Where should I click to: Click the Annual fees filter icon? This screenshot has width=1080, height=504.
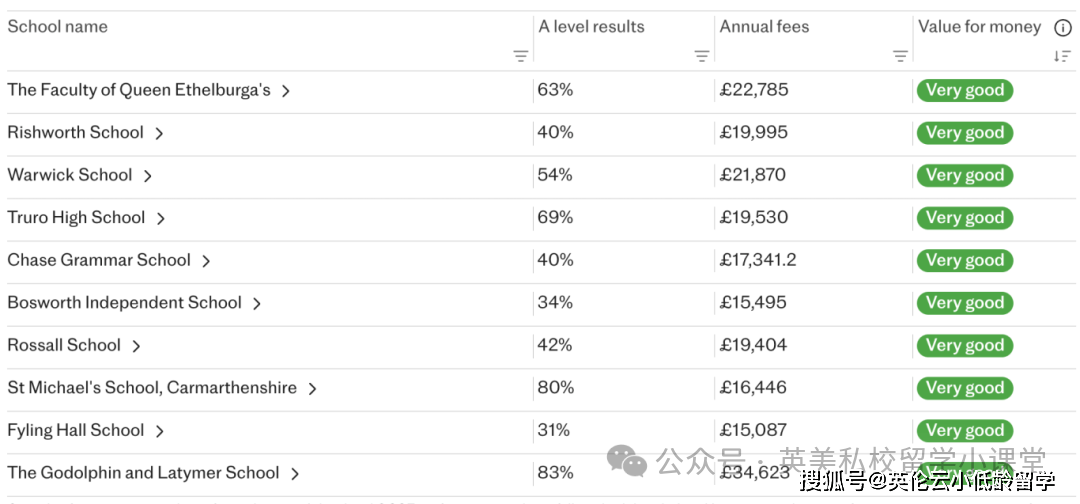(900, 57)
